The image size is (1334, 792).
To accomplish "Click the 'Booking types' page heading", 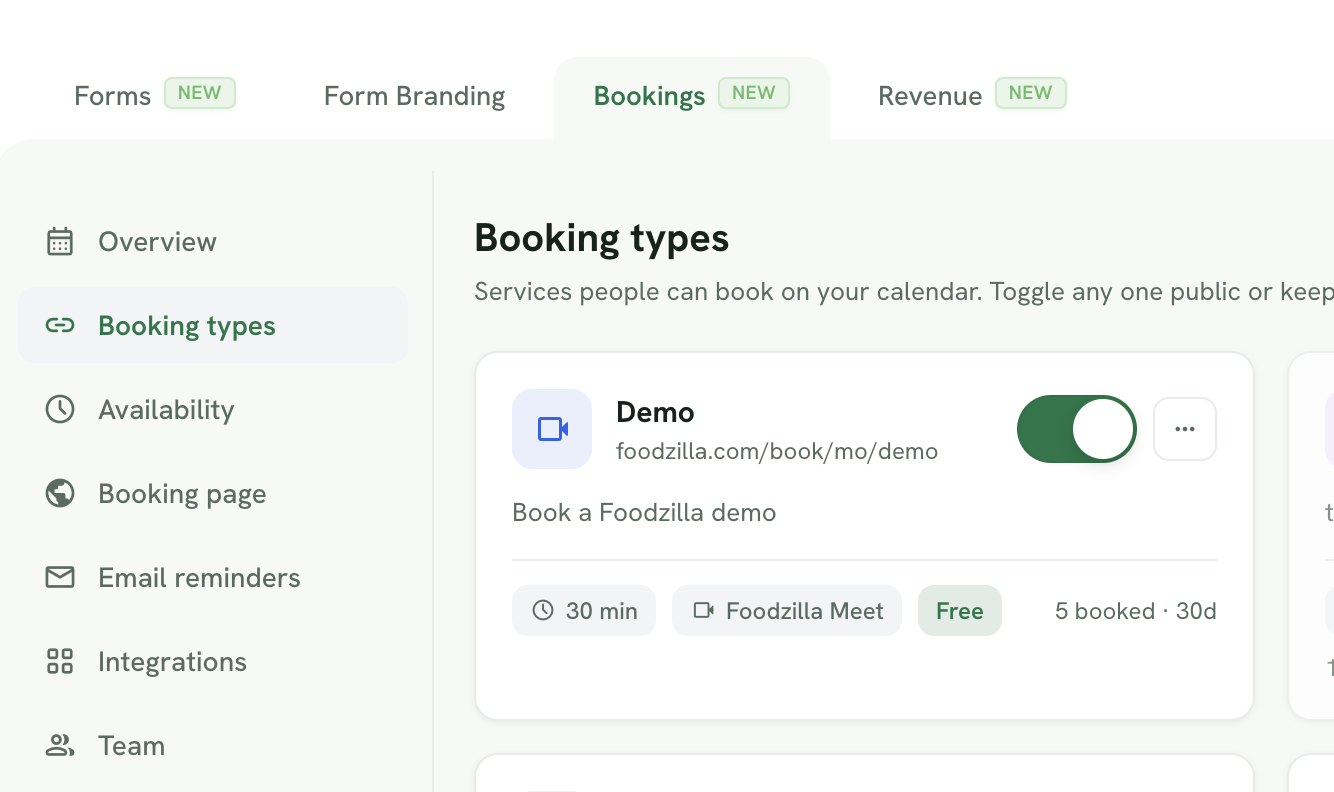I will (602, 239).
